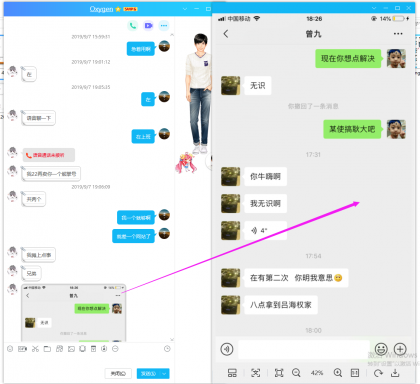Click the chat scrollbar down arrow

pos(172,339)
